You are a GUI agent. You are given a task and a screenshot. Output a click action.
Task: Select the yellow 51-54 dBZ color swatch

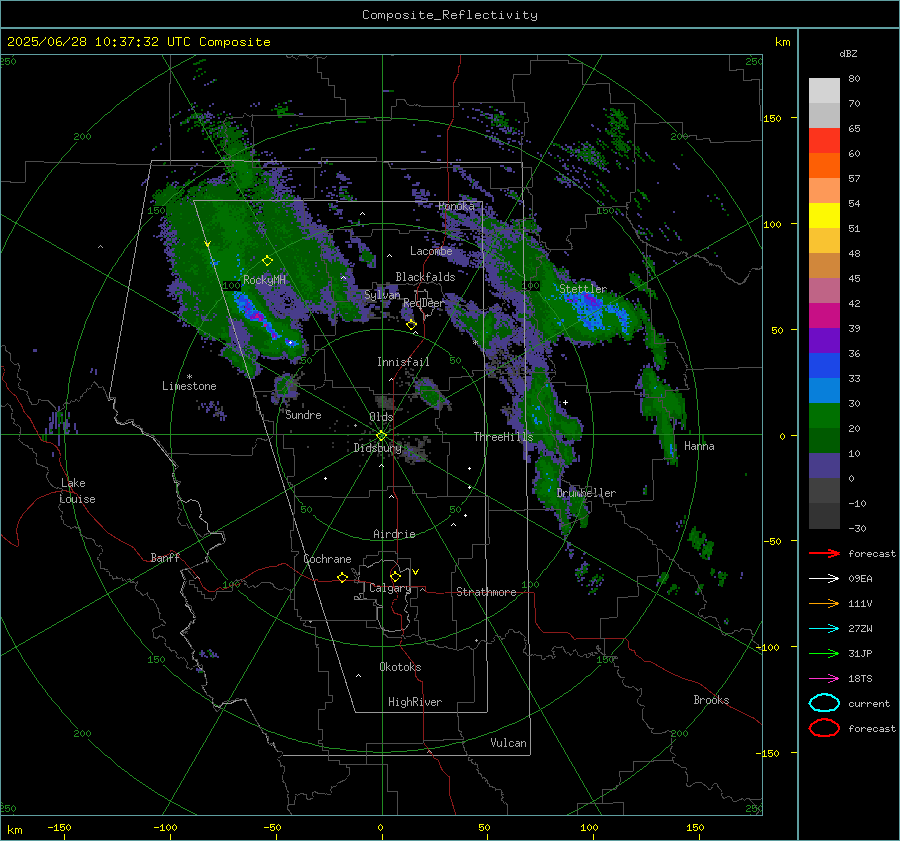[x=824, y=216]
